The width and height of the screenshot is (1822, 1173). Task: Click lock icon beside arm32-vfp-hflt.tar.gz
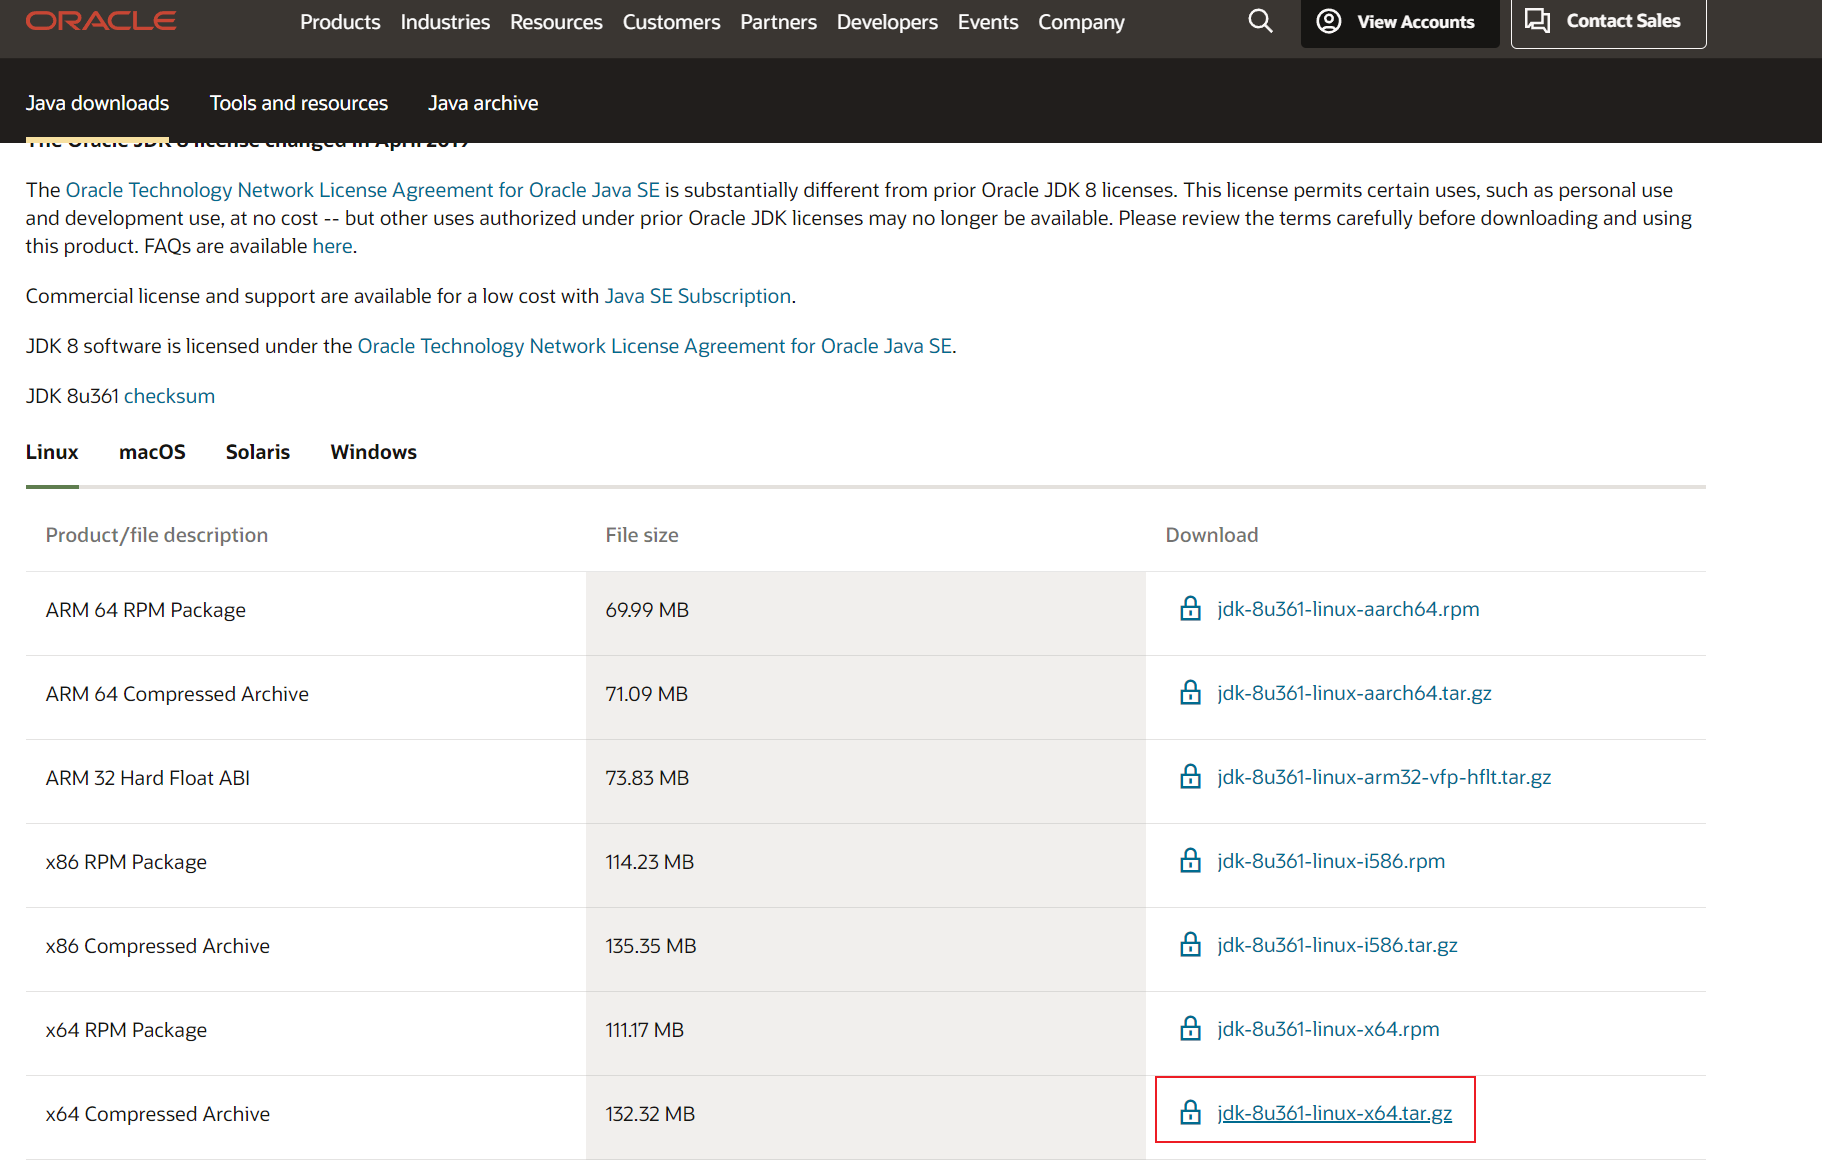(x=1190, y=777)
